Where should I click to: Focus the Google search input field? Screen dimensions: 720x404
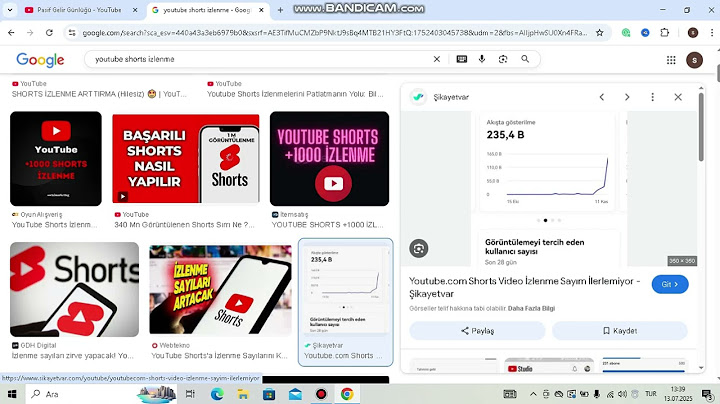[262, 59]
